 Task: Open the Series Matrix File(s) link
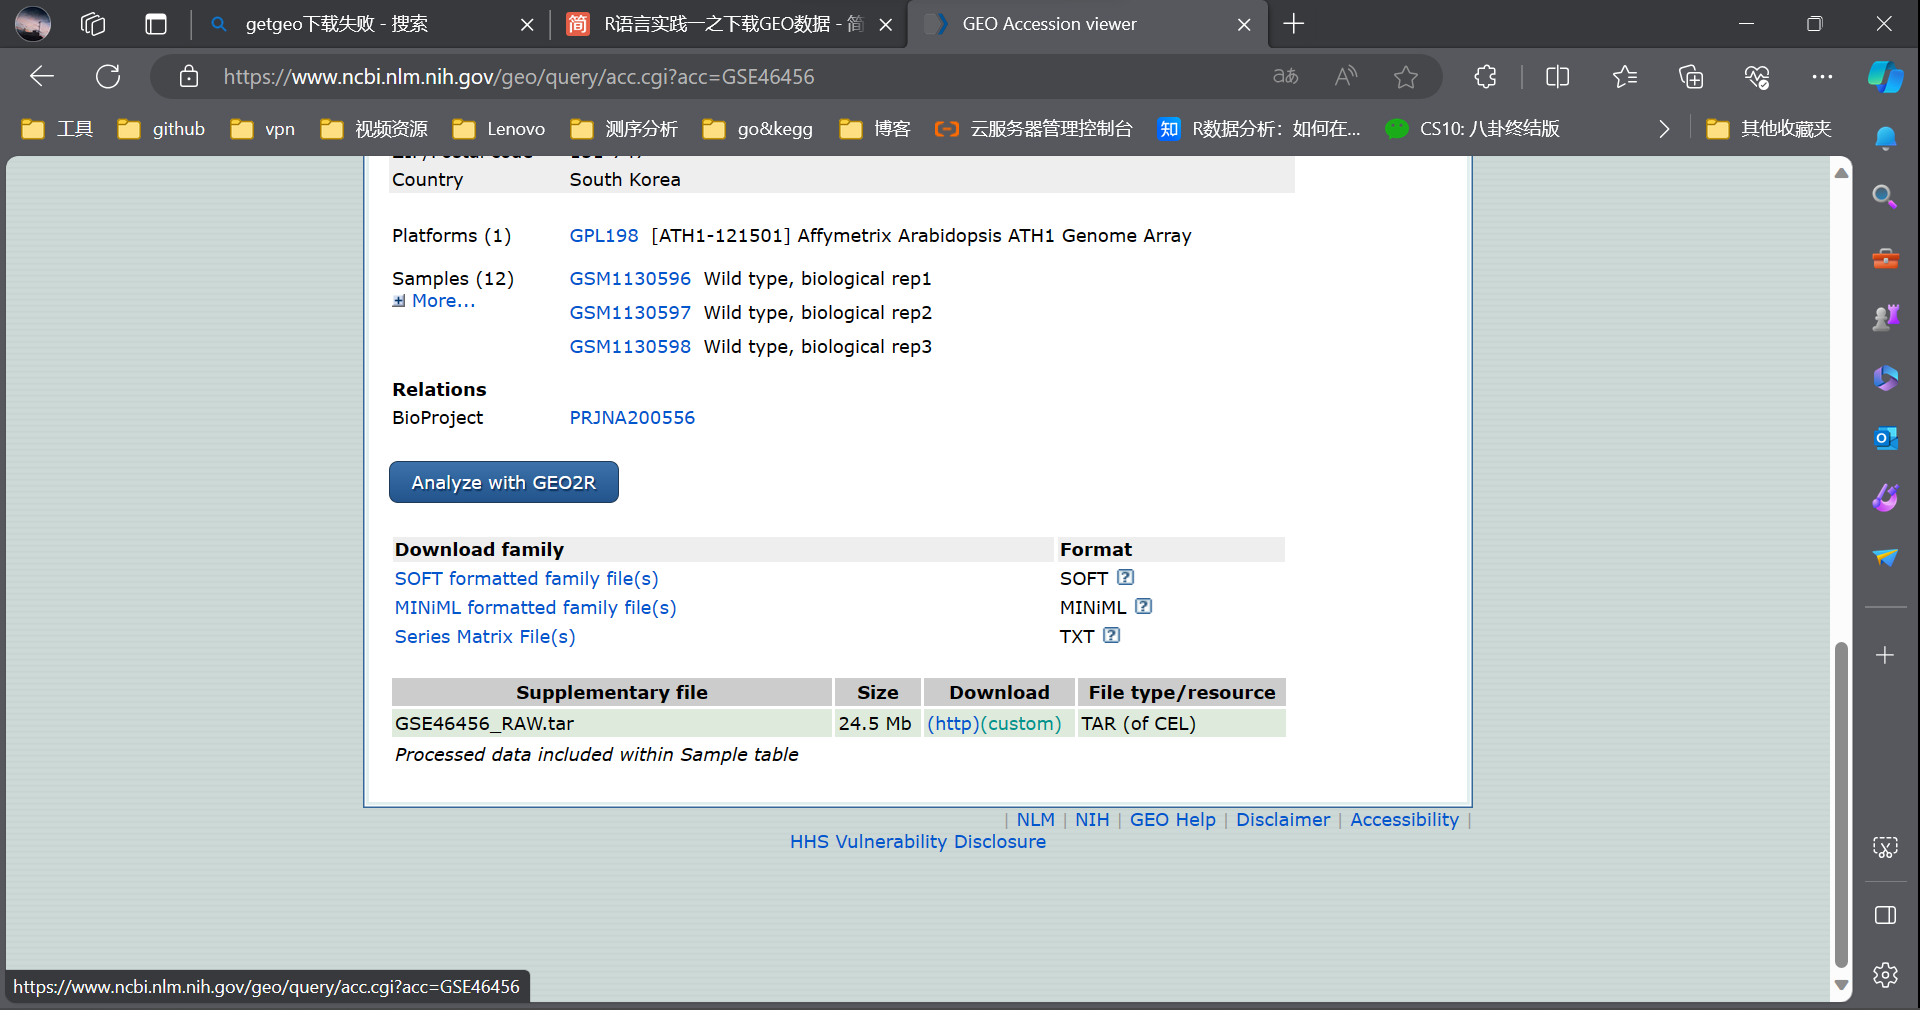coord(485,637)
